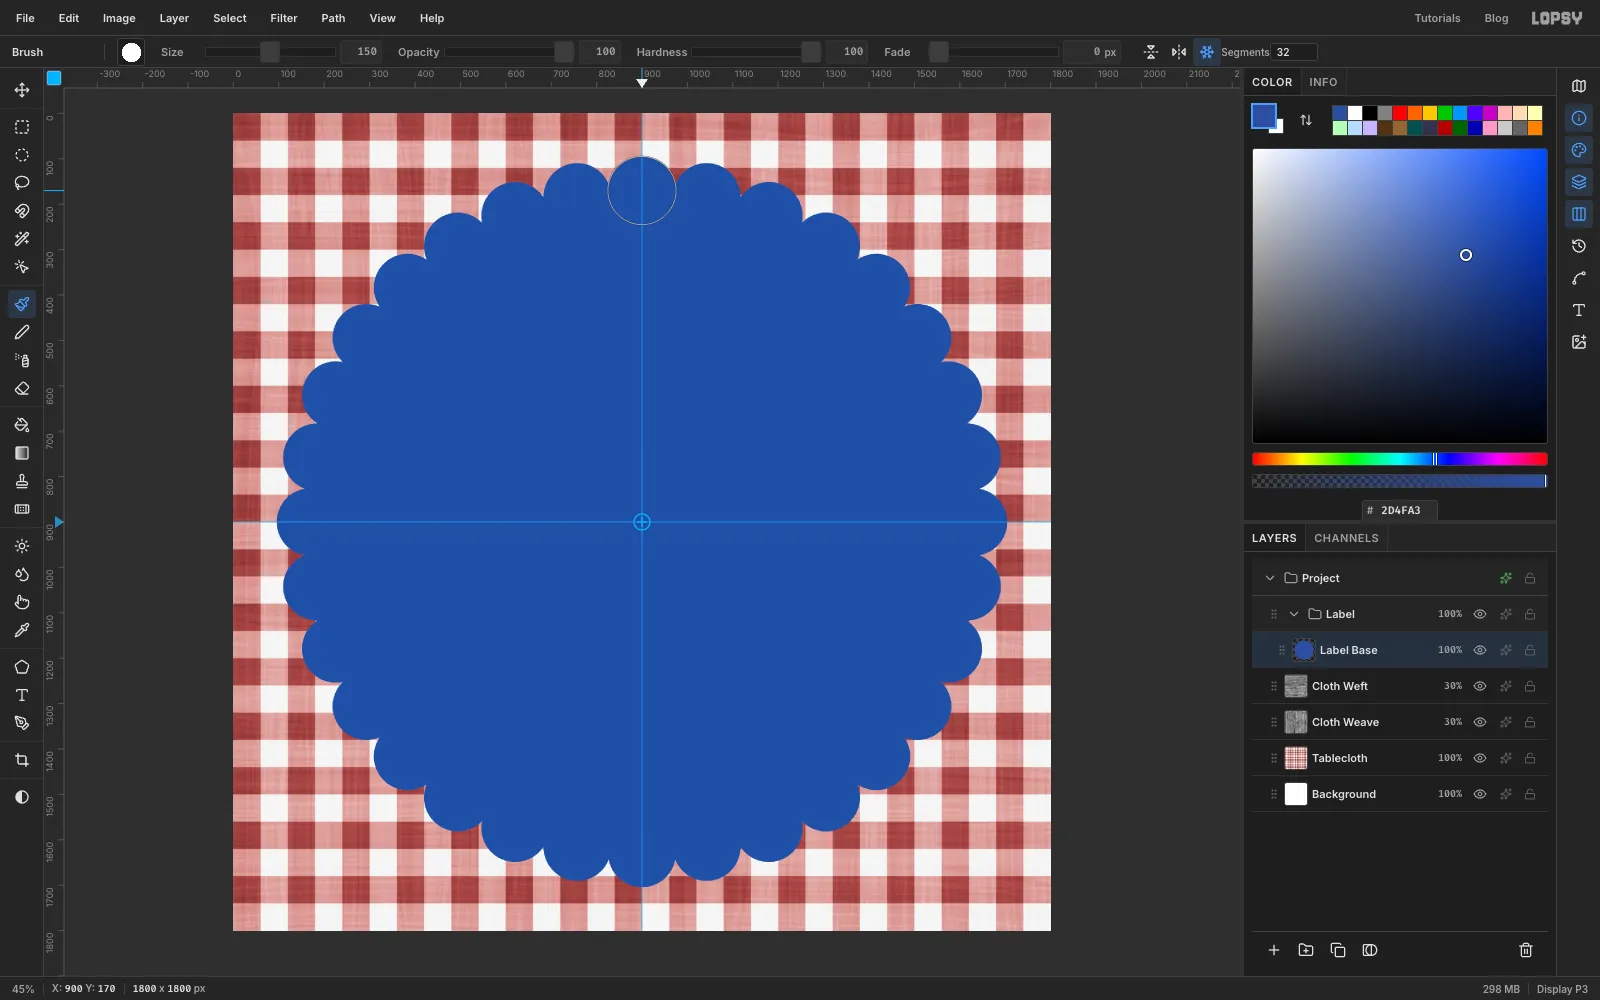Select the Polygon shape tool
Image resolution: width=1600 pixels, height=1000 pixels.
pos(21,667)
